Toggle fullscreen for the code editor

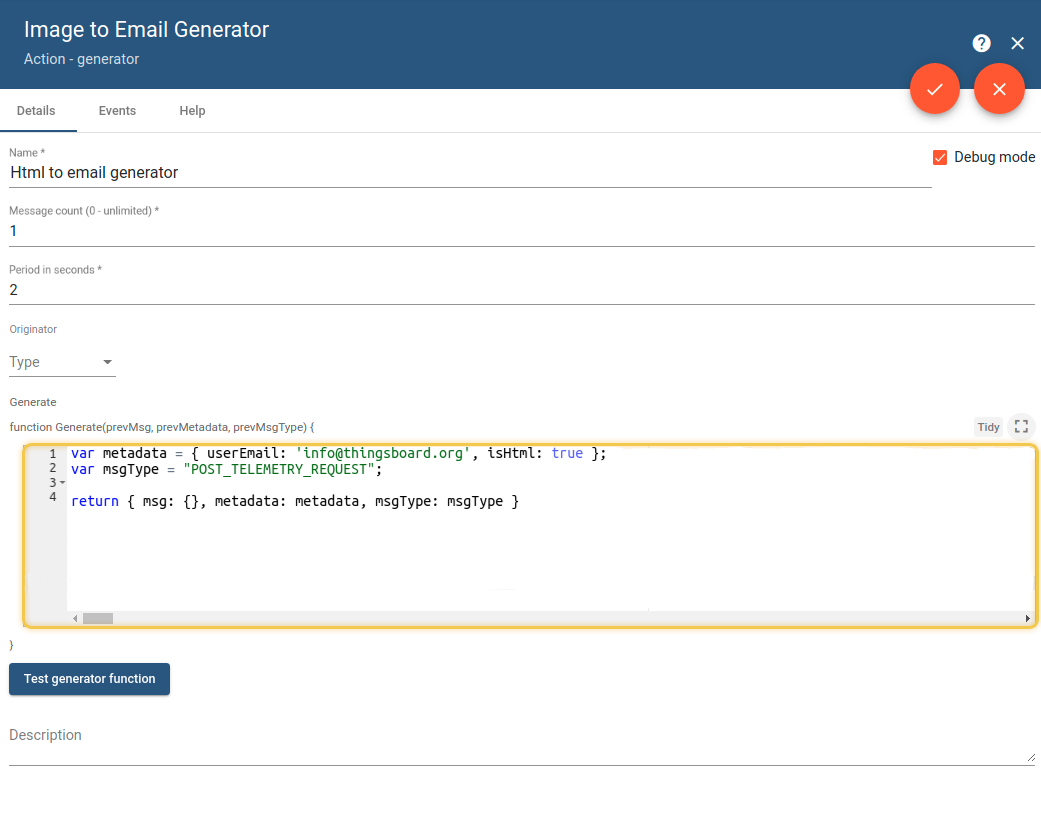tap(1021, 427)
